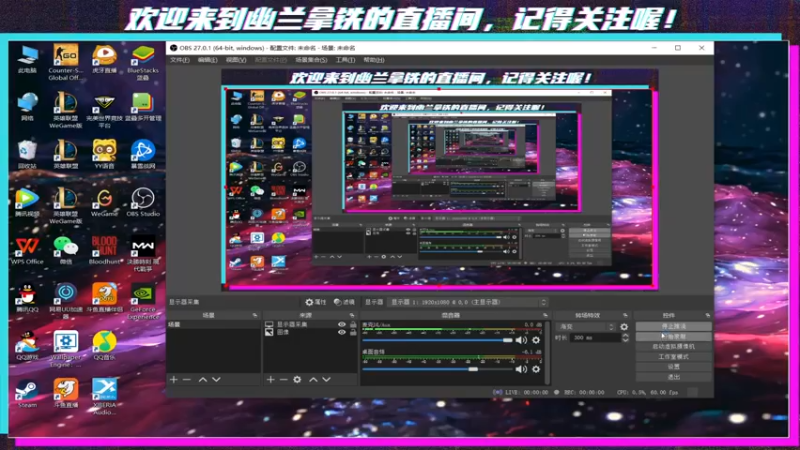Launch YY语音 from the desktop
Screen dimensions: 800x450
click(105, 154)
